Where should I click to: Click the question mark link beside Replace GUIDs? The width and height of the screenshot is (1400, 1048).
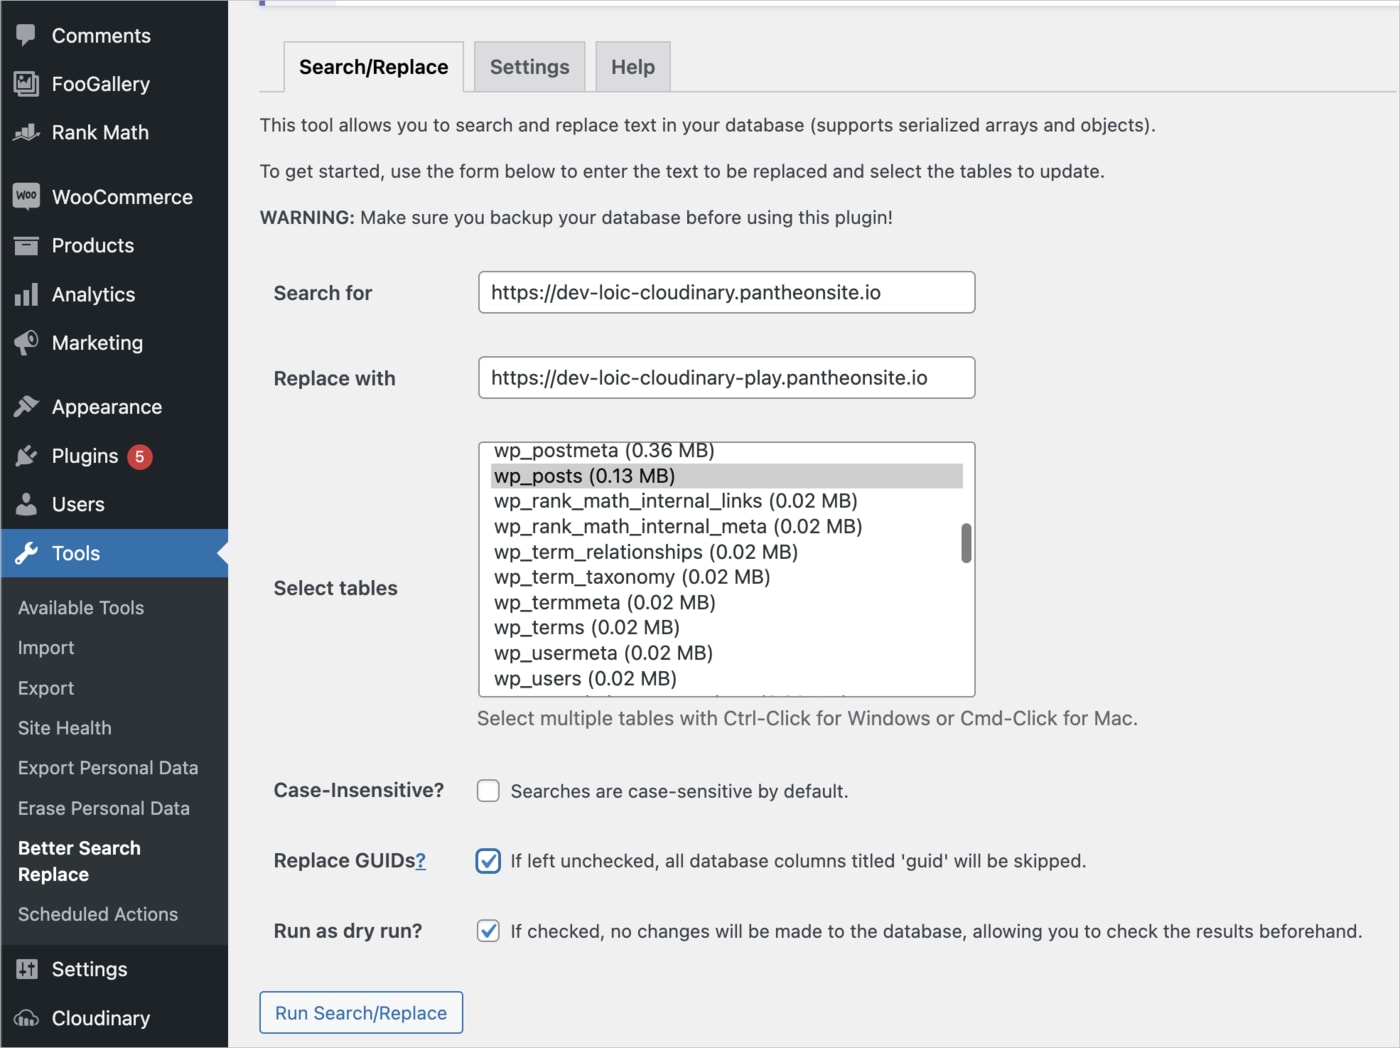tap(421, 861)
